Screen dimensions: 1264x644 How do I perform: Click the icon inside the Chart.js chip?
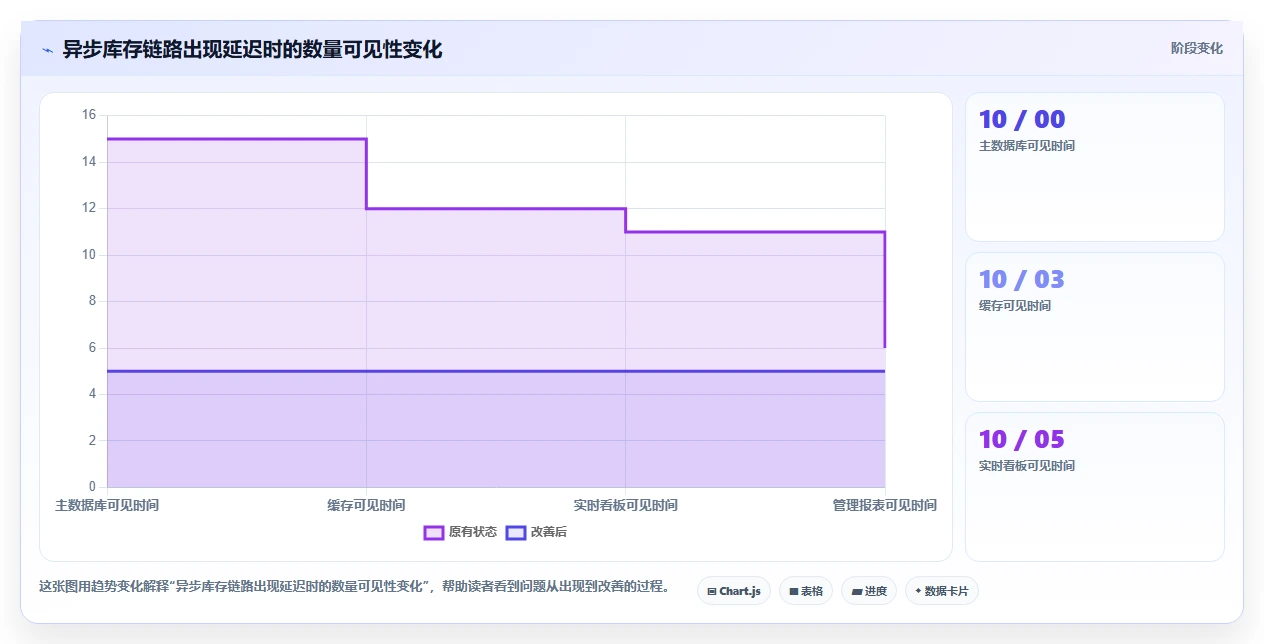click(x=711, y=592)
